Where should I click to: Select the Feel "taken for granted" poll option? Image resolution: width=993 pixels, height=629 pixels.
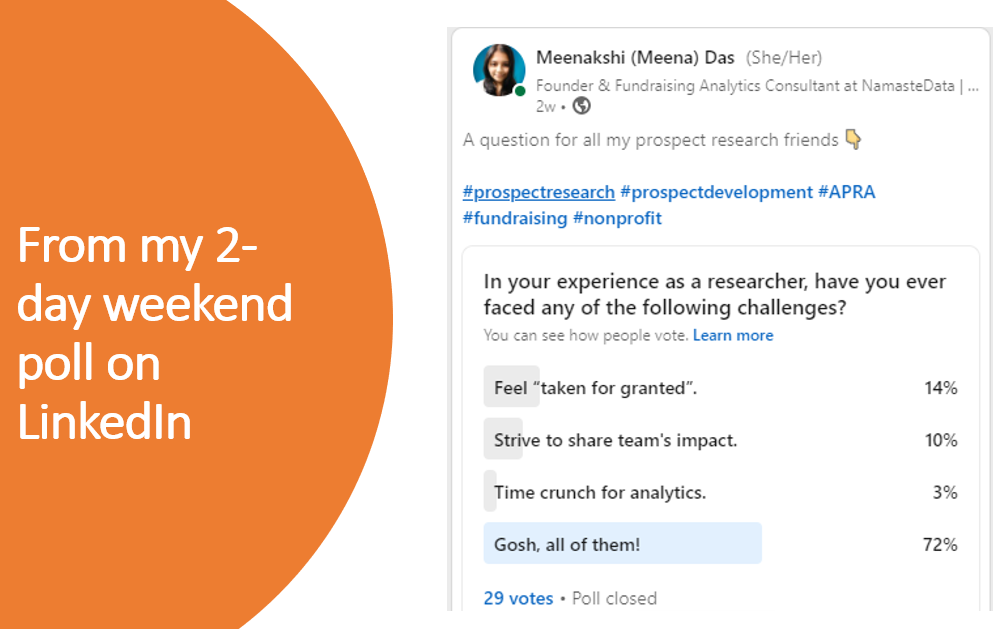coord(721,387)
